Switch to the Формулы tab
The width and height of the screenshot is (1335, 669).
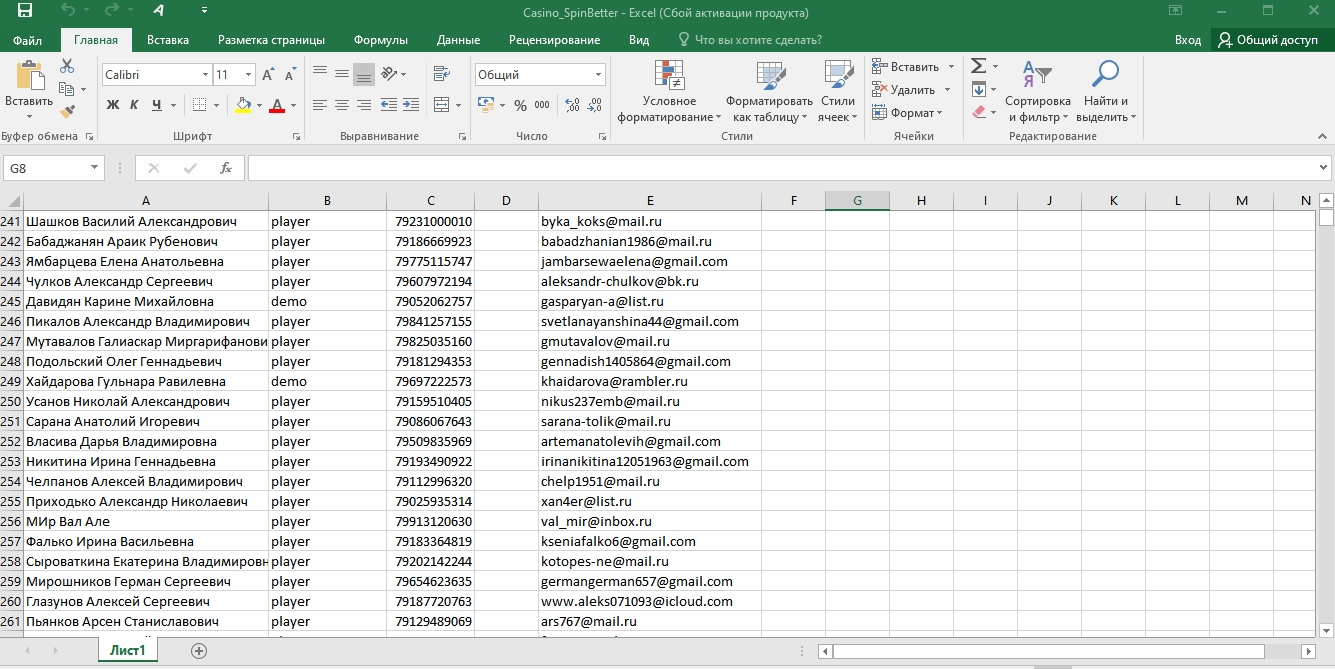point(380,40)
